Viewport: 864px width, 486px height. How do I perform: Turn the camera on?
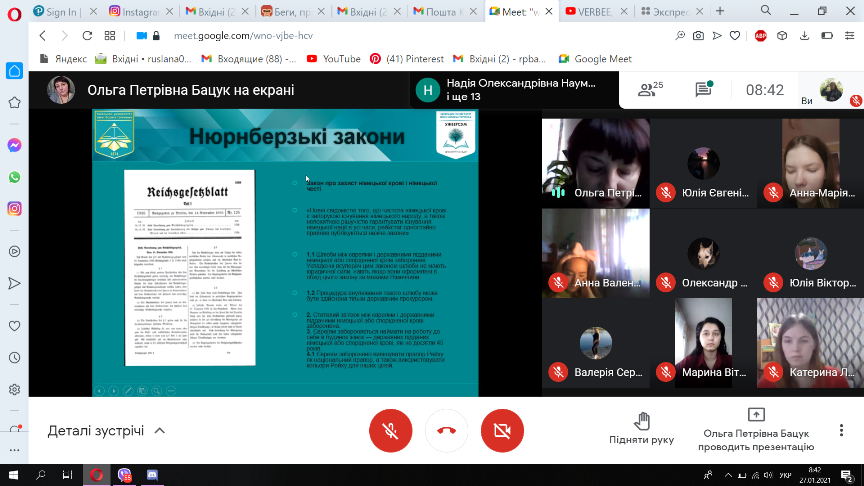(502, 430)
